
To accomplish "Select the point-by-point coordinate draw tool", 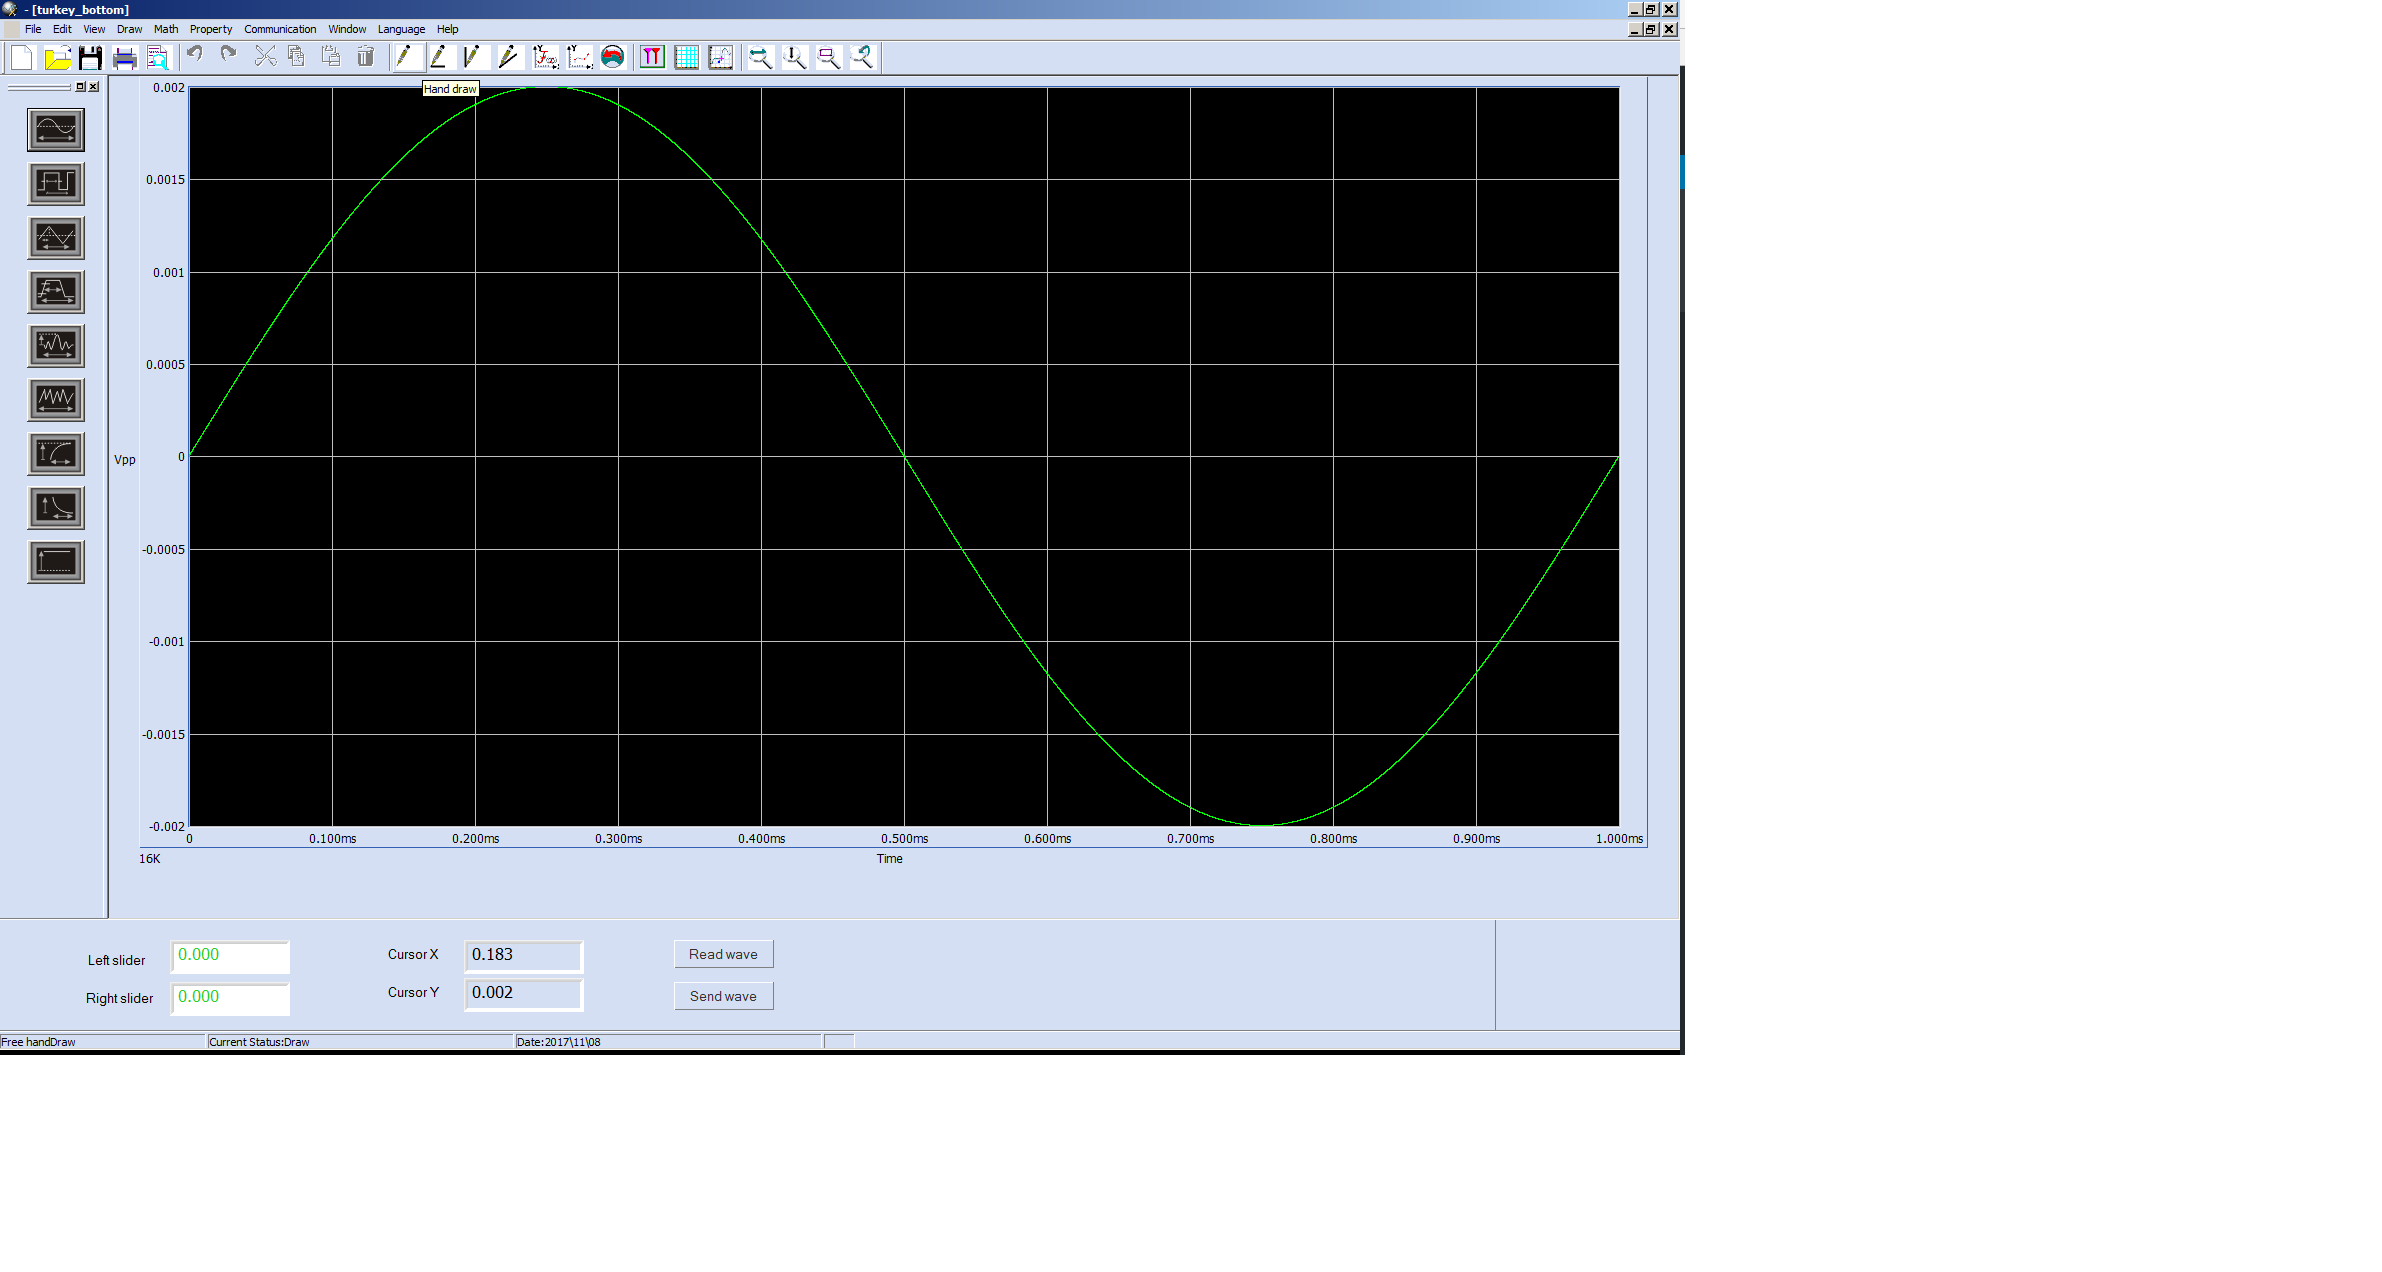I will pos(579,58).
